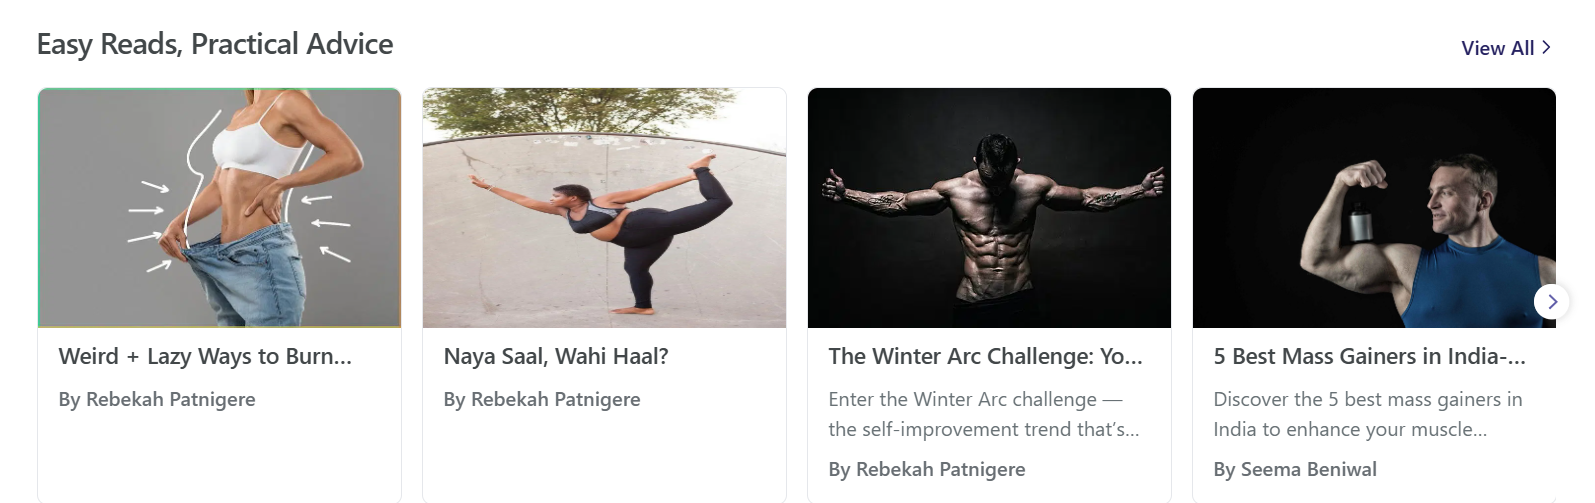Click the chevron beside View All
1595x503 pixels.
pyautogui.click(x=1546, y=47)
